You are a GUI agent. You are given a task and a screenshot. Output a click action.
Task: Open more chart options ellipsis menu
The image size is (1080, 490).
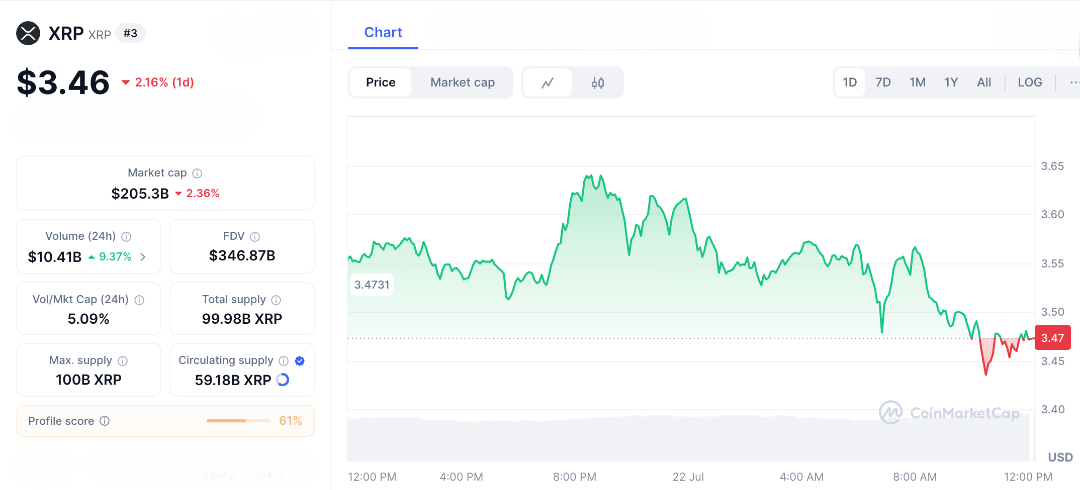(x=1073, y=82)
